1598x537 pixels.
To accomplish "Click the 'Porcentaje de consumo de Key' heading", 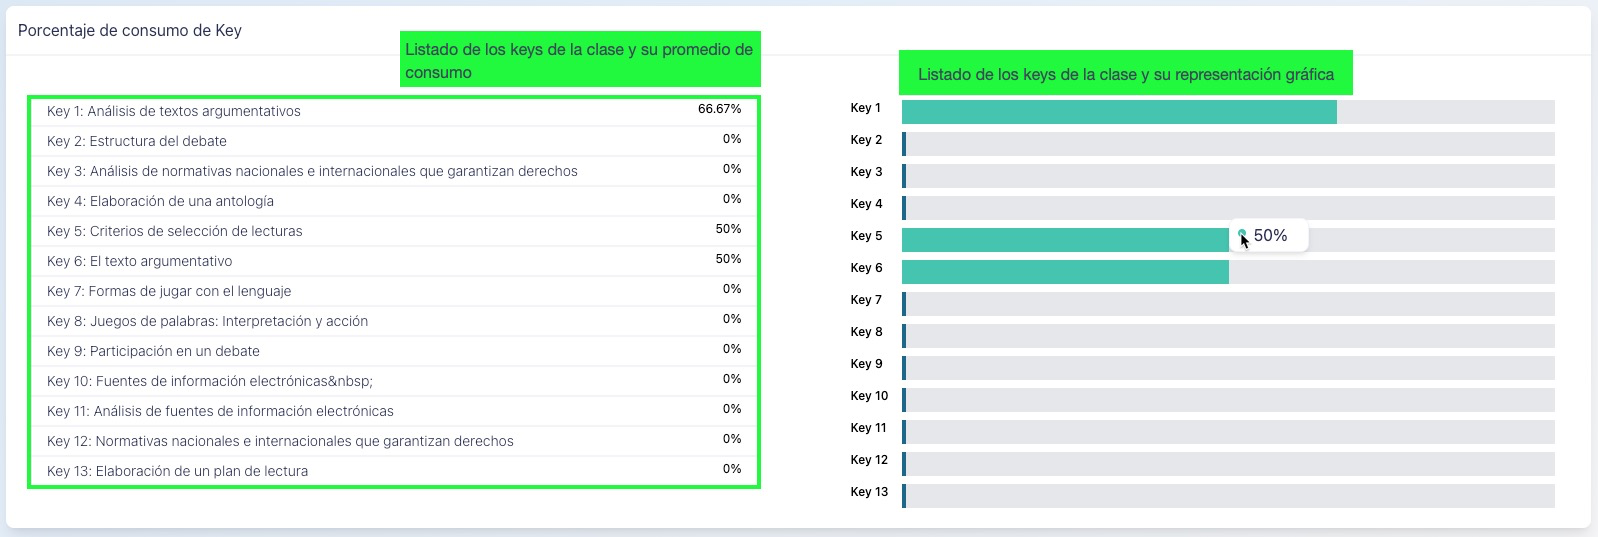I will coord(130,31).
